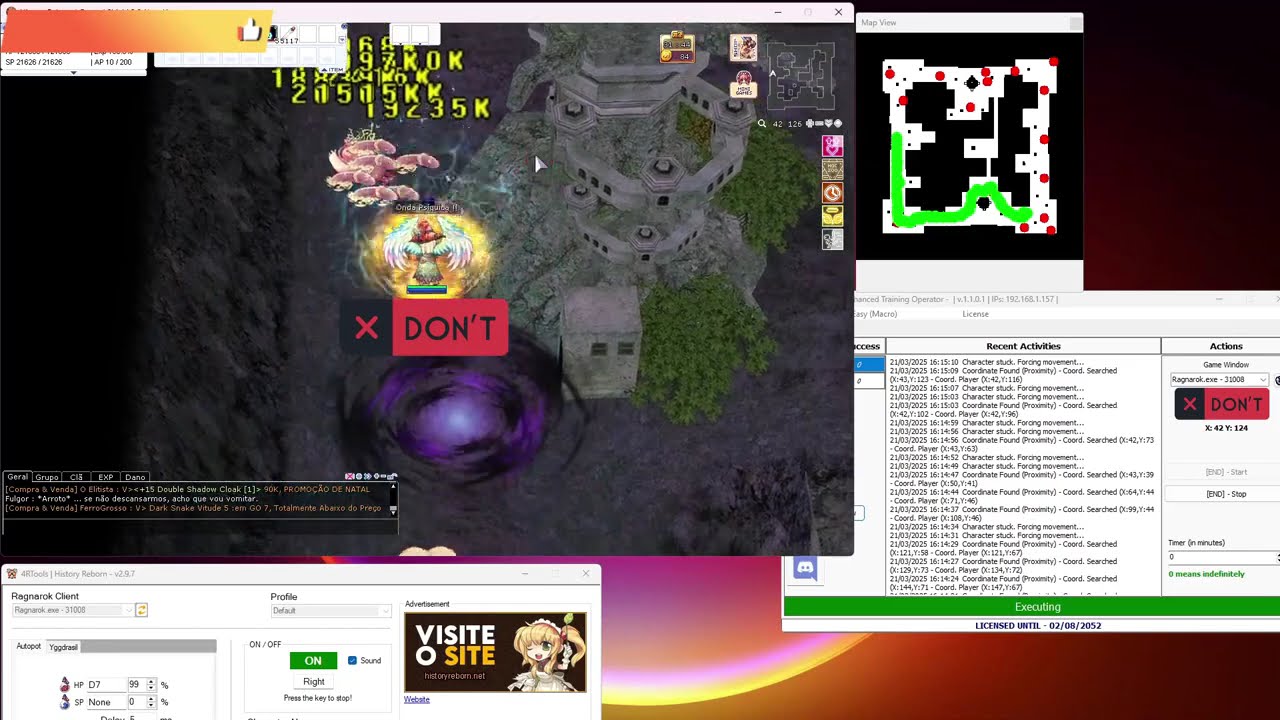Click the 4RTools title bar app icon

coord(12,574)
